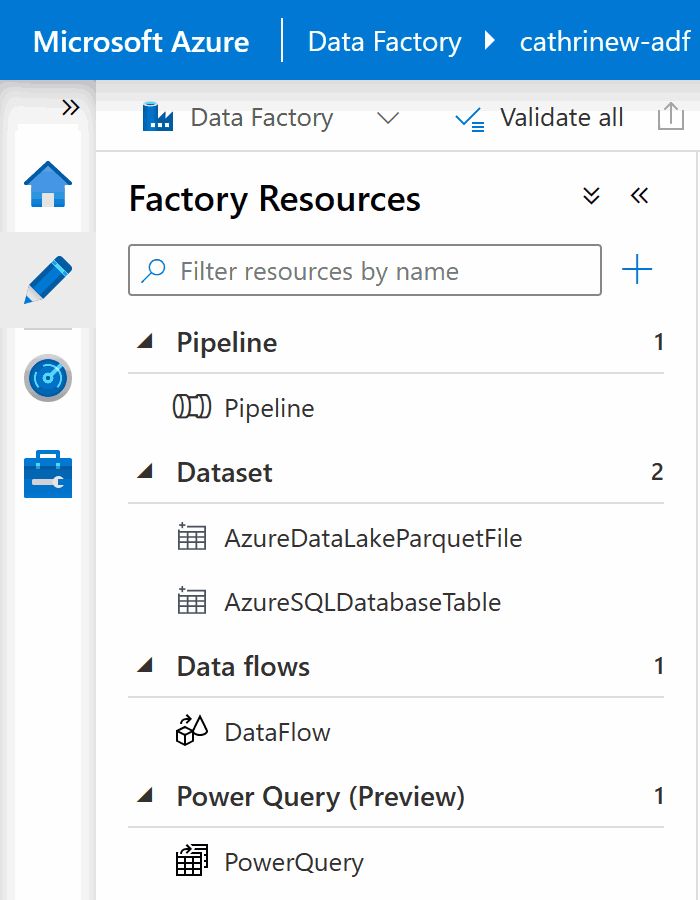Click the publish upload icon

(669, 118)
